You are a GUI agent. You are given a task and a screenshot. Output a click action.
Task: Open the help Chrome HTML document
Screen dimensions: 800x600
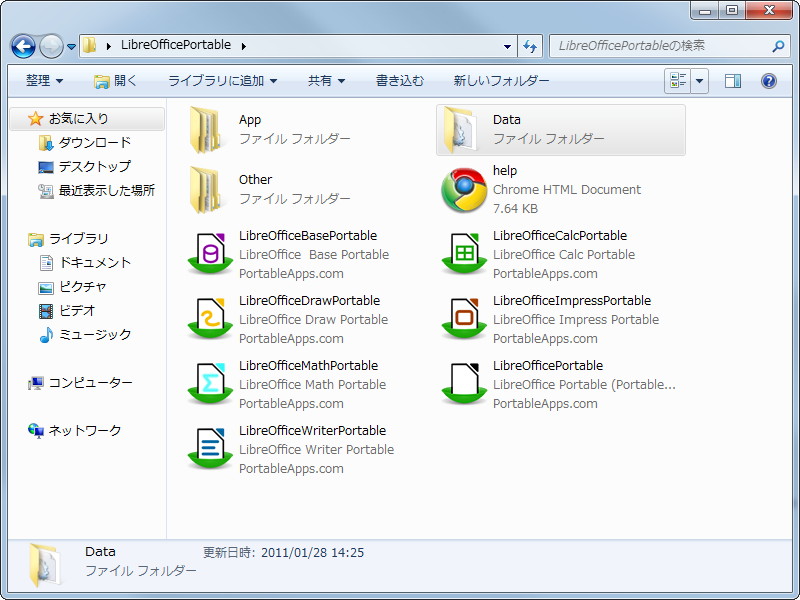point(463,186)
